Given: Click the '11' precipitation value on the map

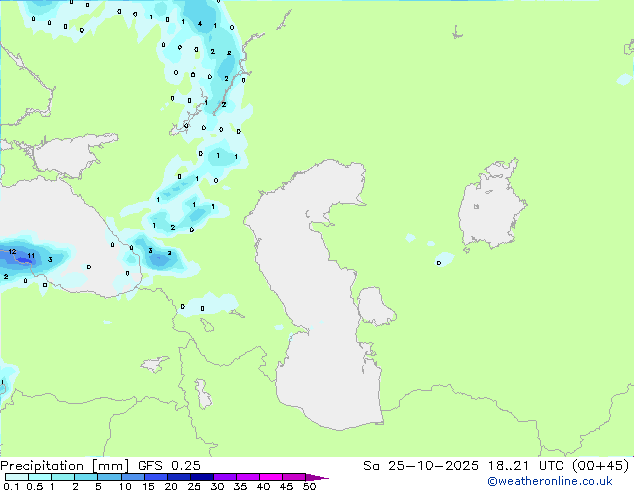Looking at the screenshot, I should pyautogui.click(x=31, y=256).
